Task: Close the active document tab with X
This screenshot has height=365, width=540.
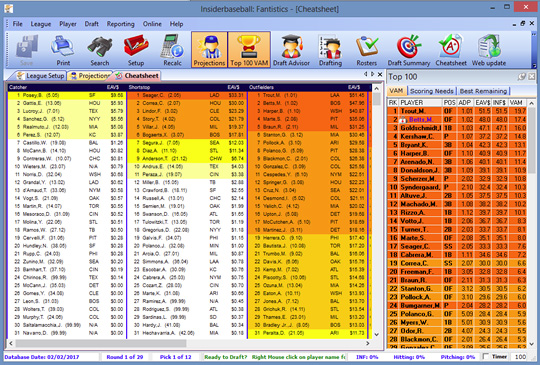Action: (380, 74)
